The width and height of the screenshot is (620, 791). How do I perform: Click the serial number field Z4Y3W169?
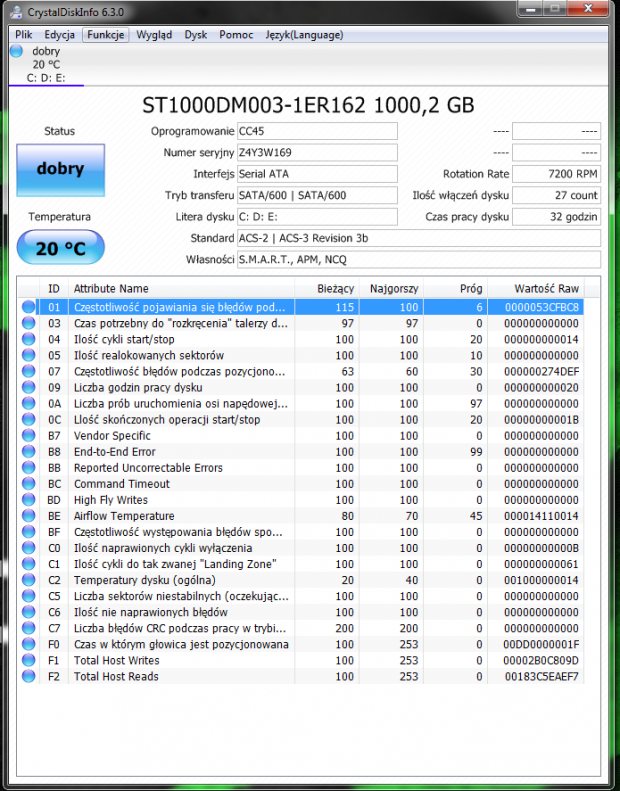(316, 152)
